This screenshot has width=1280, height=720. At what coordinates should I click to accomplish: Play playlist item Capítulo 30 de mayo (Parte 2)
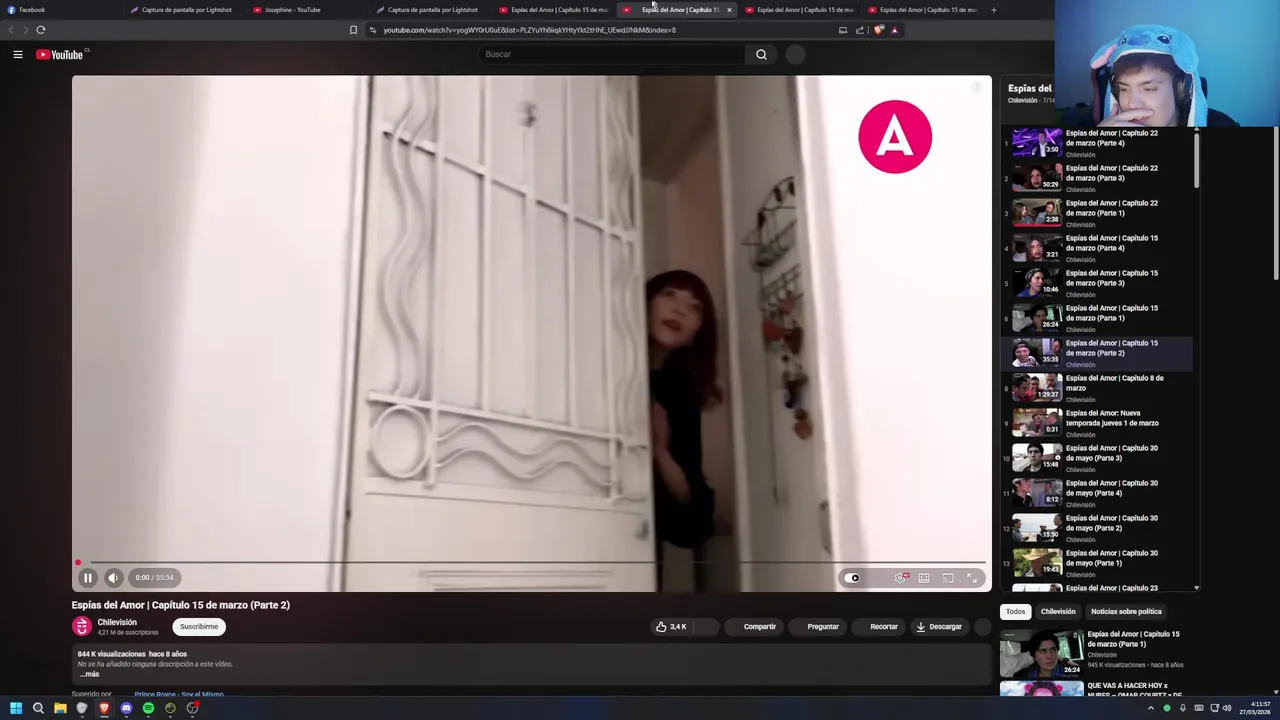[1097, 528]
